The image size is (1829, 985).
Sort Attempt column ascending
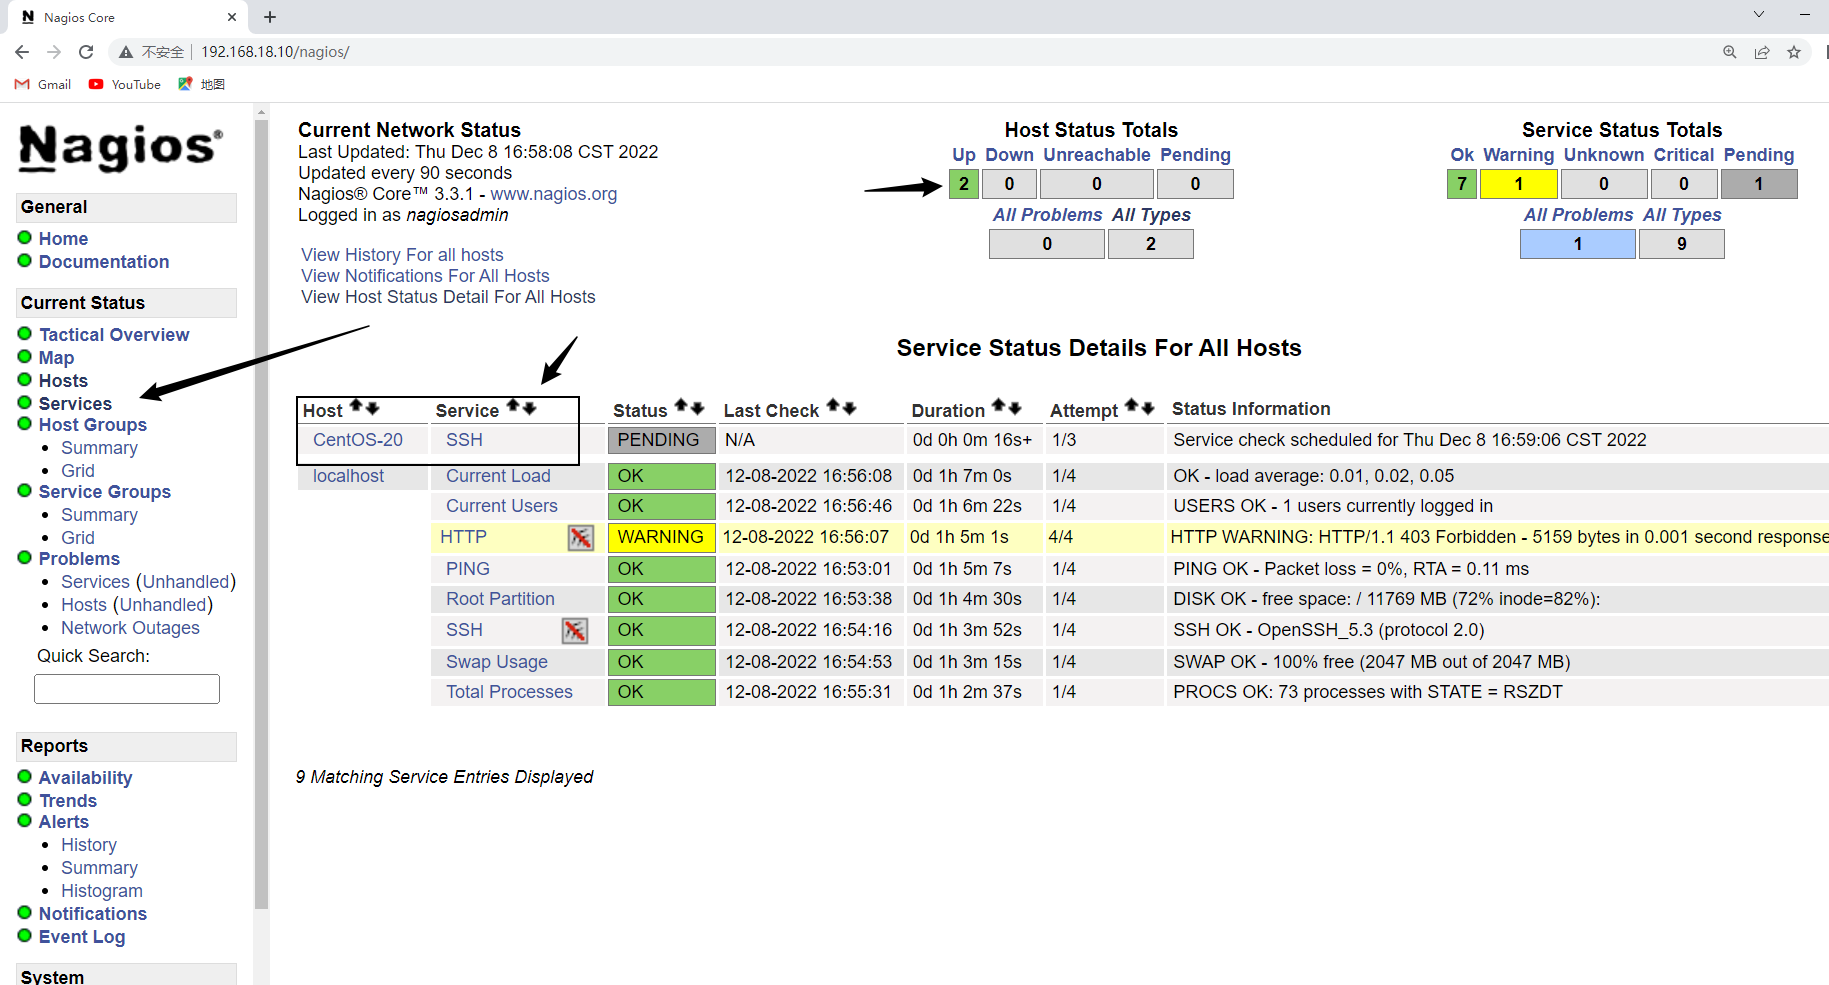1131,406
